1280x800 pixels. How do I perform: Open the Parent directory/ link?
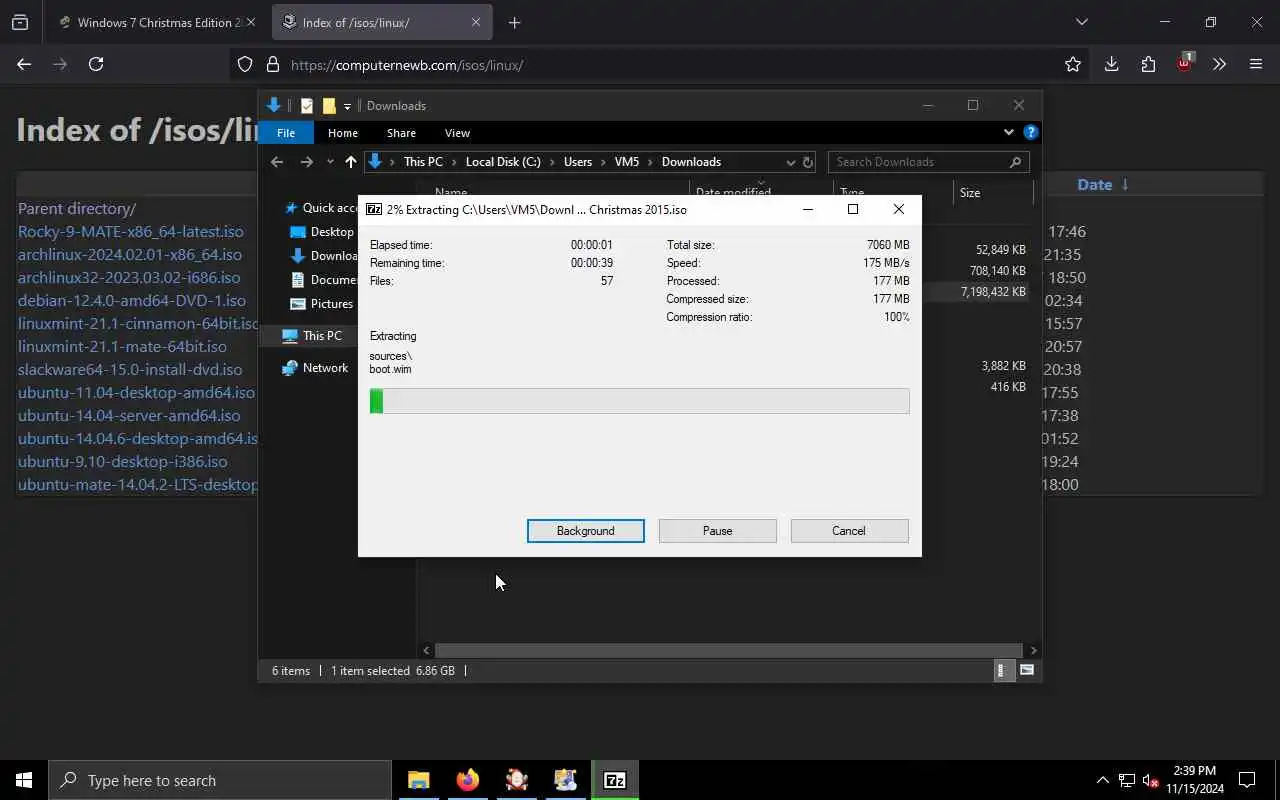coord(77,209)
